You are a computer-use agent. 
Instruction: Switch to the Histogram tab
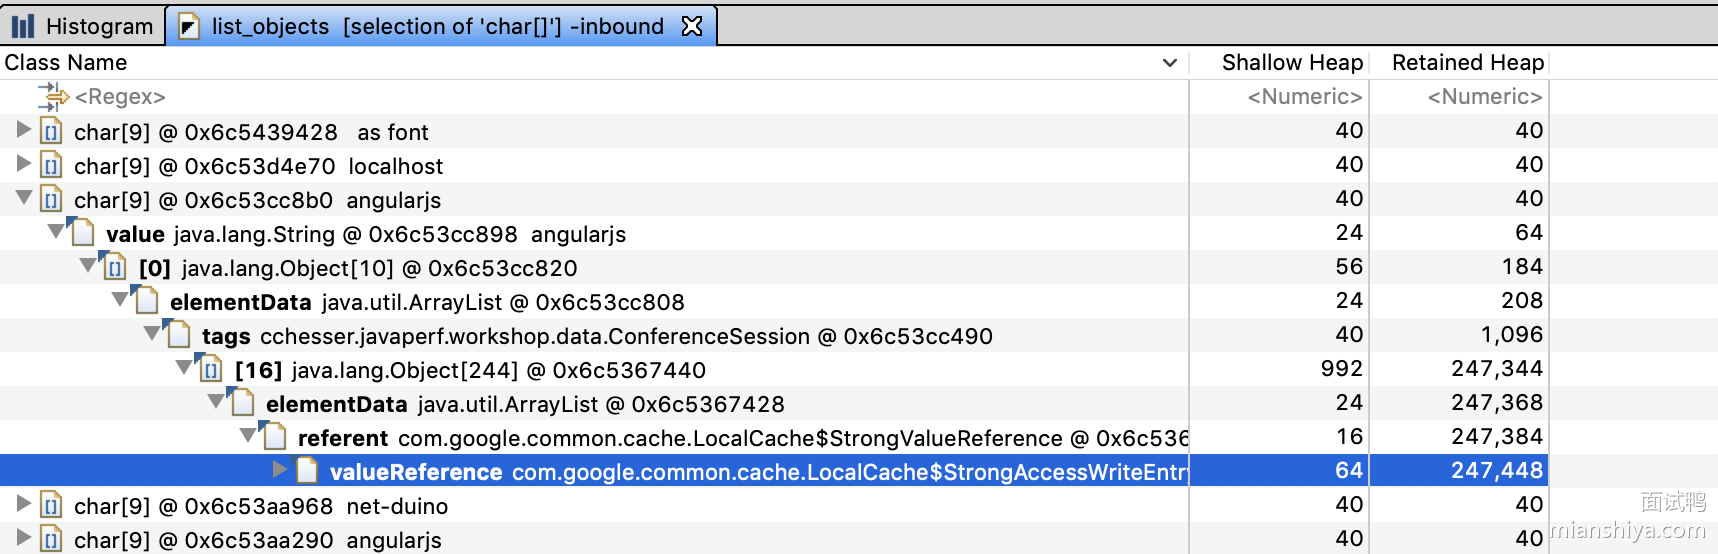pyautogui.click(x=84, y=26)
